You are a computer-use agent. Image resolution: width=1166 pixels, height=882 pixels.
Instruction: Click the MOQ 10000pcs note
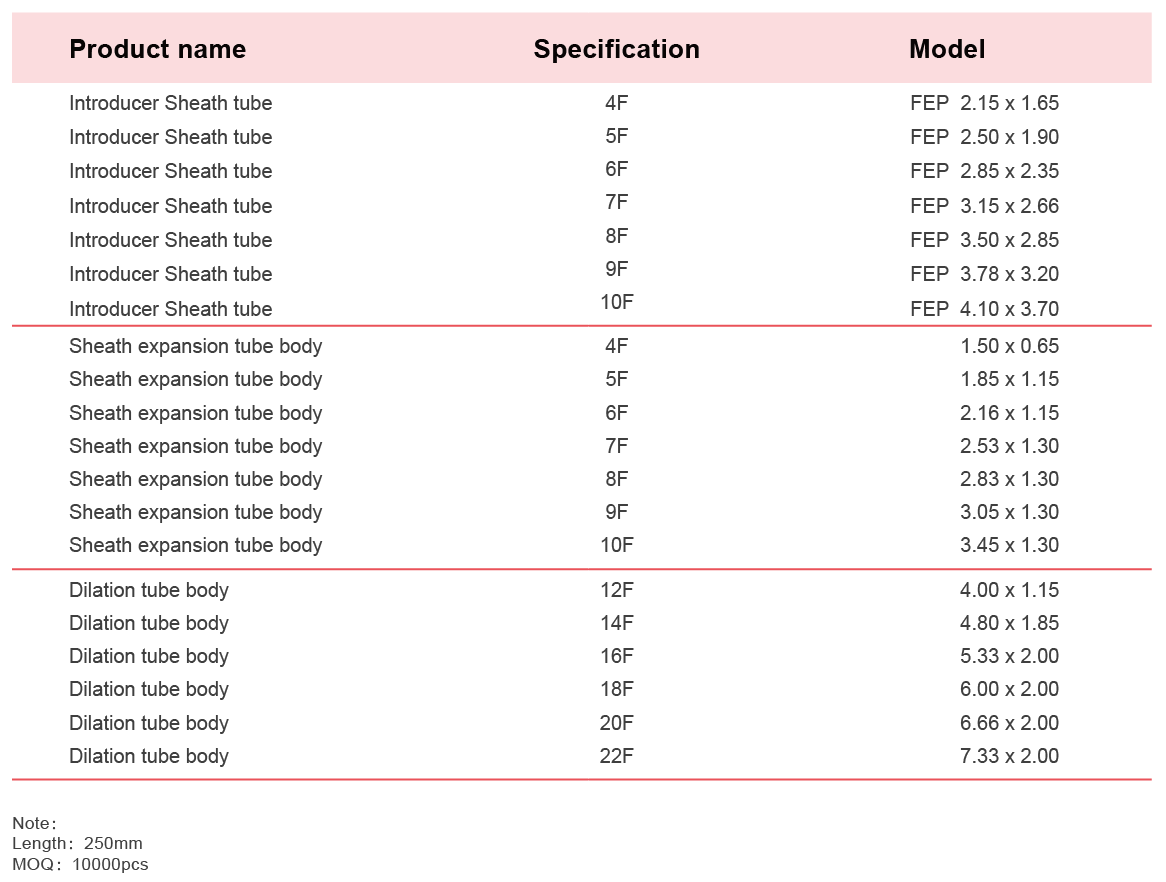[80, 865]
